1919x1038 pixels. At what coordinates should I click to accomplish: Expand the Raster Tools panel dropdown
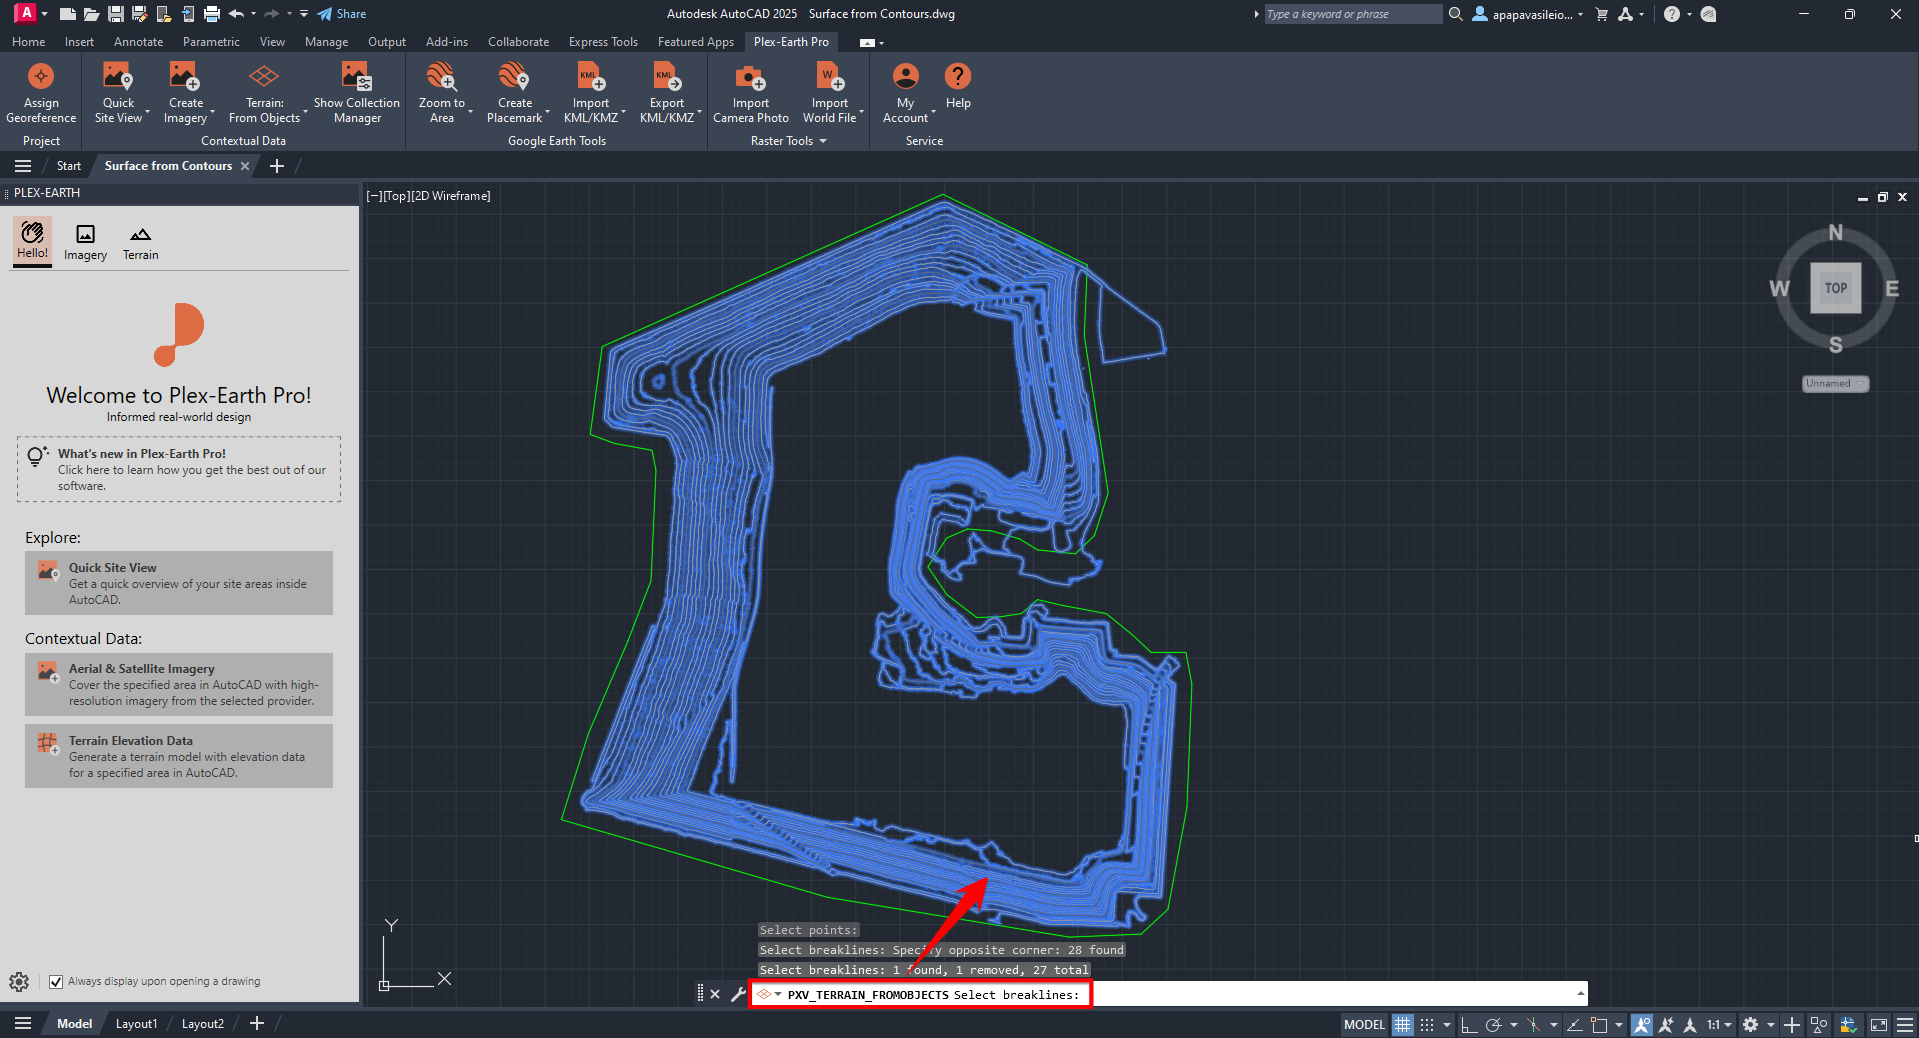tap(823, 141)
